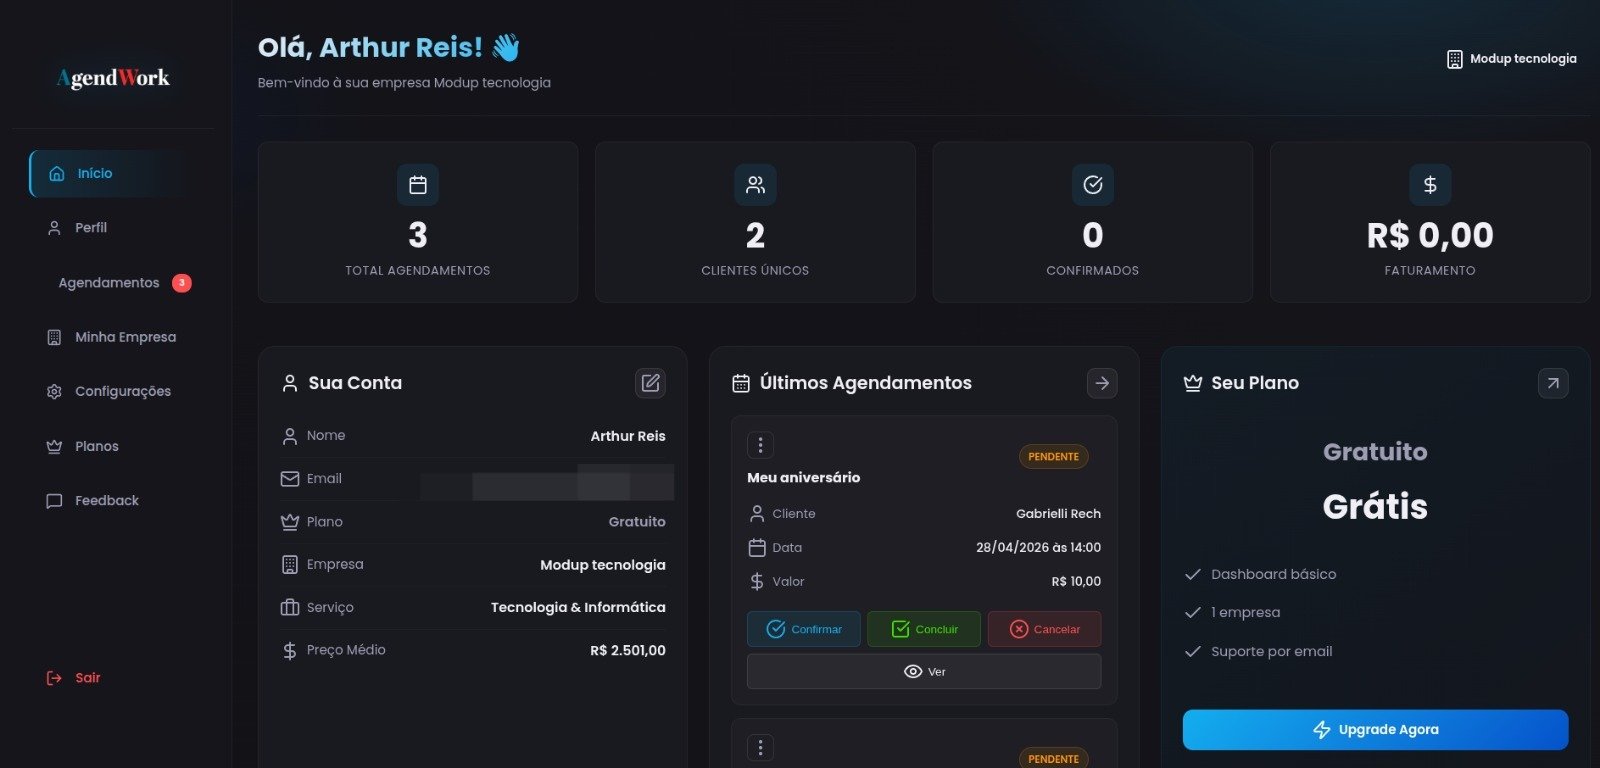Open Agendamentos in the sidebar

click(108, 283)
